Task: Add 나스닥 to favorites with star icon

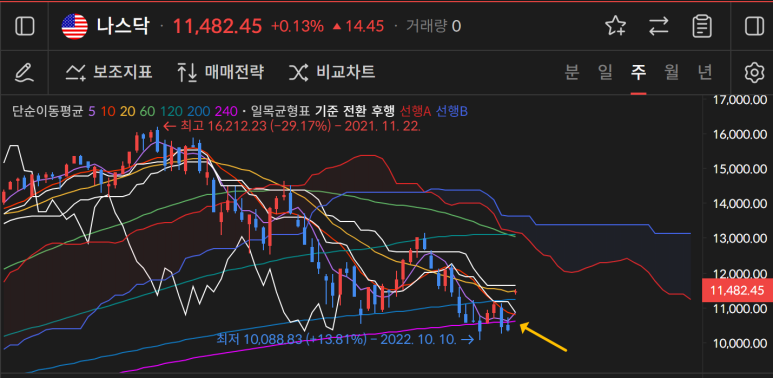Action: click(615, 26)
